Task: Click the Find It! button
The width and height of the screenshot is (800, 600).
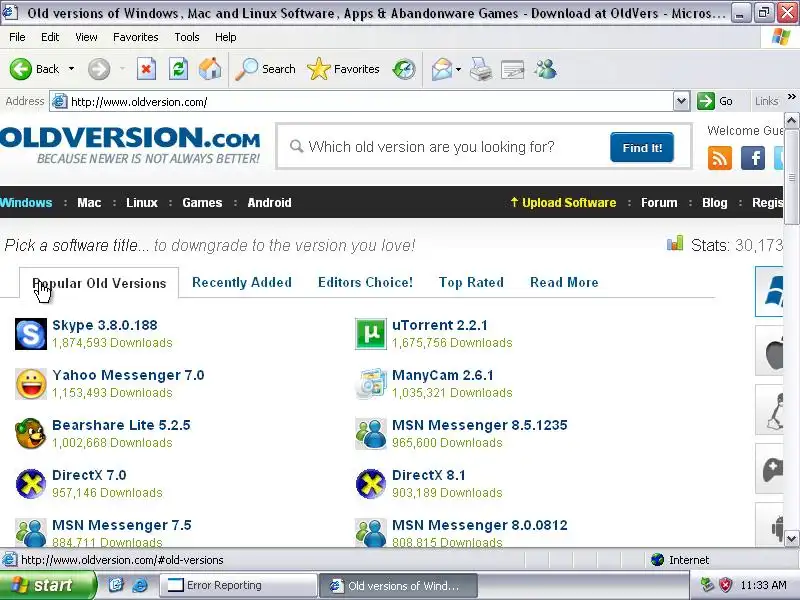Action: [642, 147]
